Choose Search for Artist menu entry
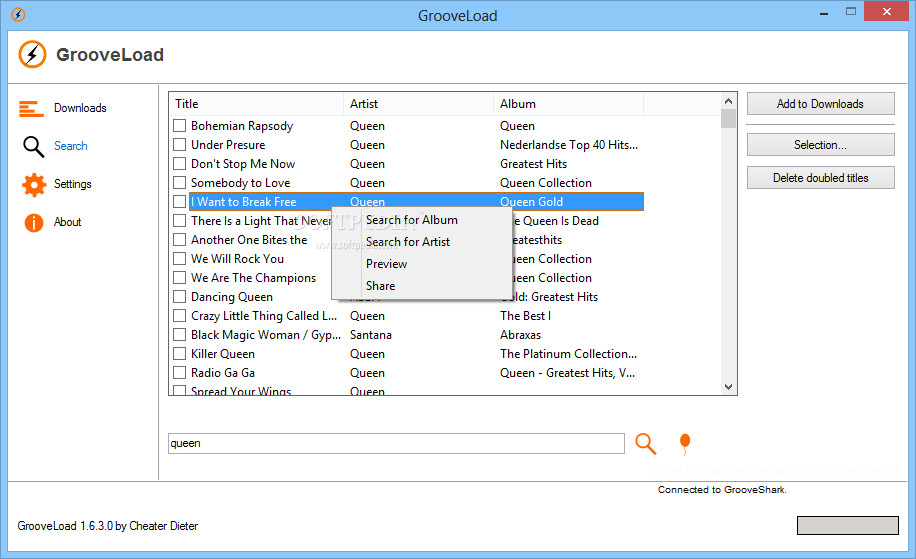This screenshot has height=559, width=916. point(408,242)
